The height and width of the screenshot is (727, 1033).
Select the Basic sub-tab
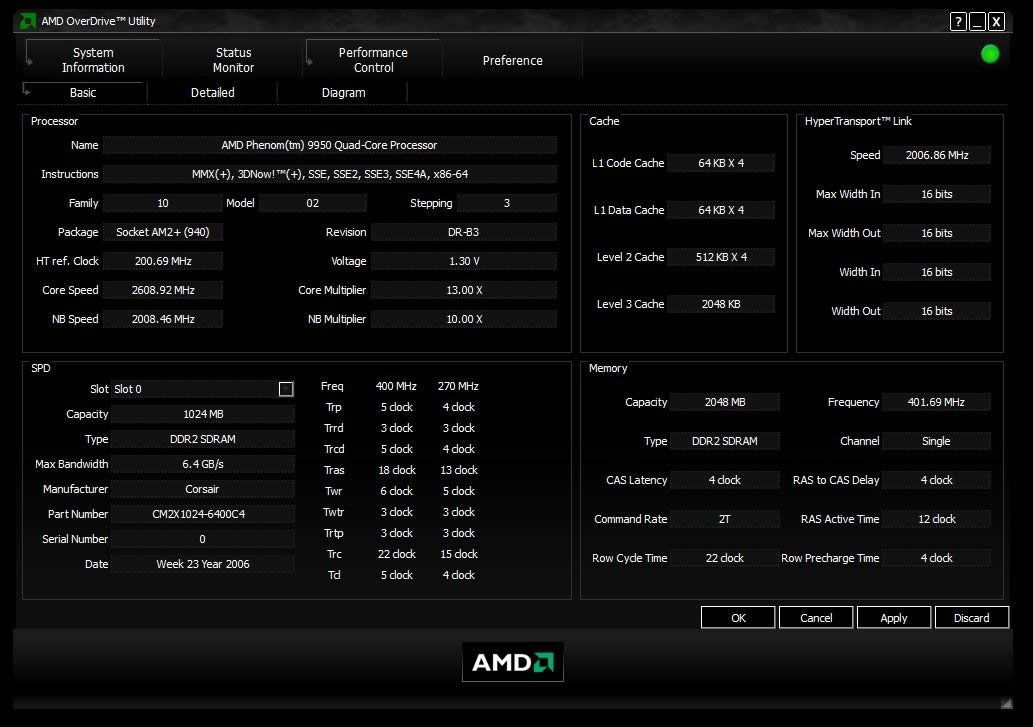[83, 93]
